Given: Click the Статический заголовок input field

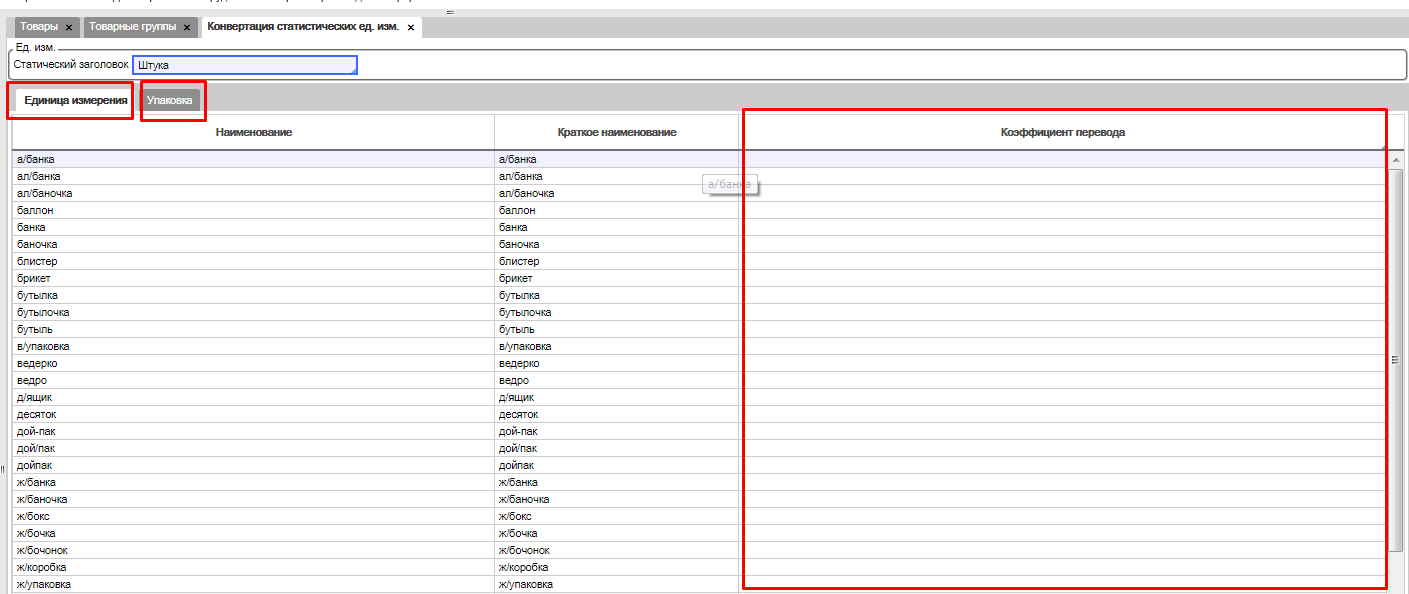Looking at the screenshot, I should pyautogui.click(x=244, y=65).
